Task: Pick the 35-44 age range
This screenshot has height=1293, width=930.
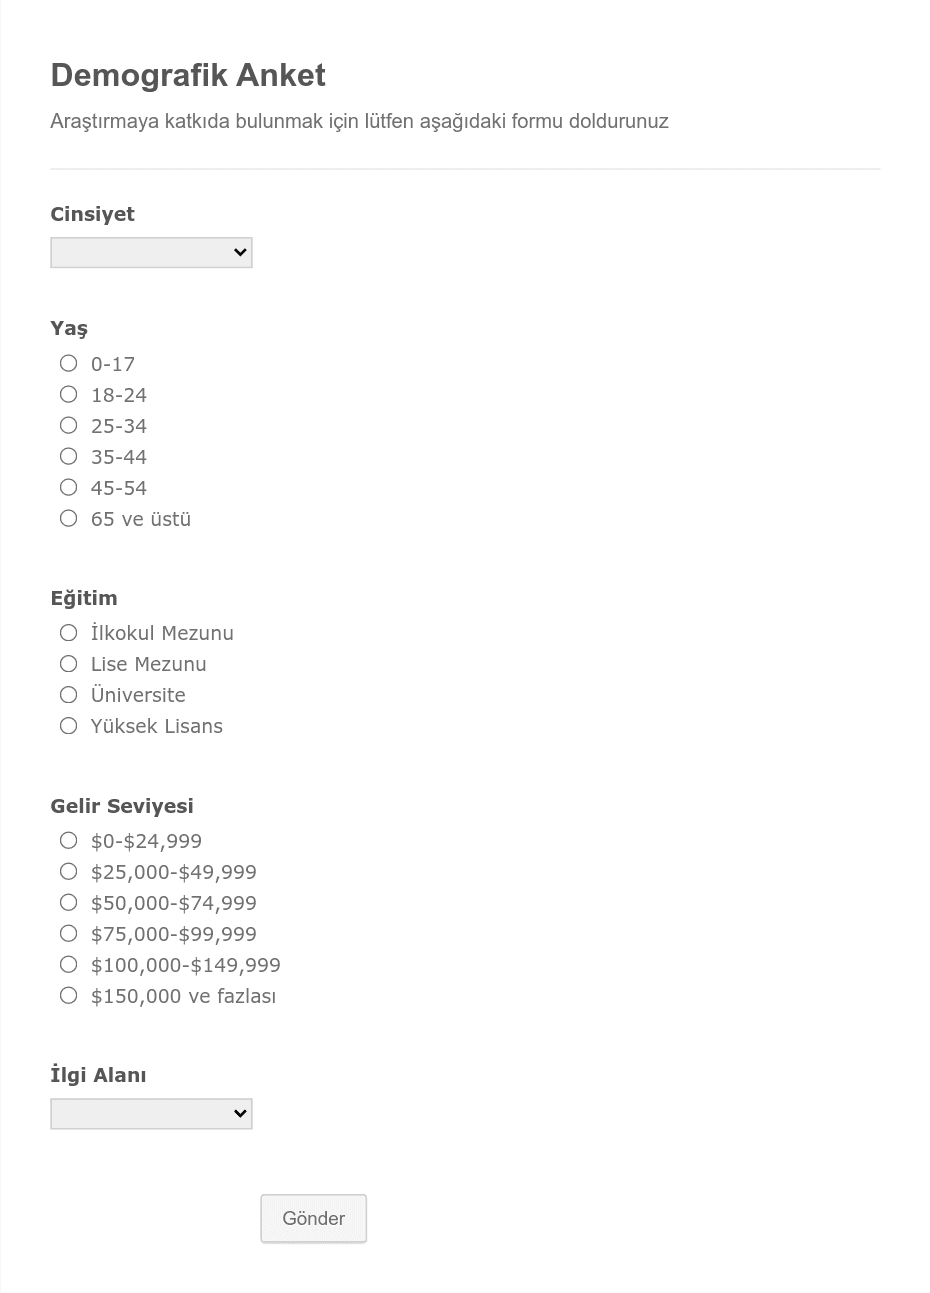Action: coord(68,456)
